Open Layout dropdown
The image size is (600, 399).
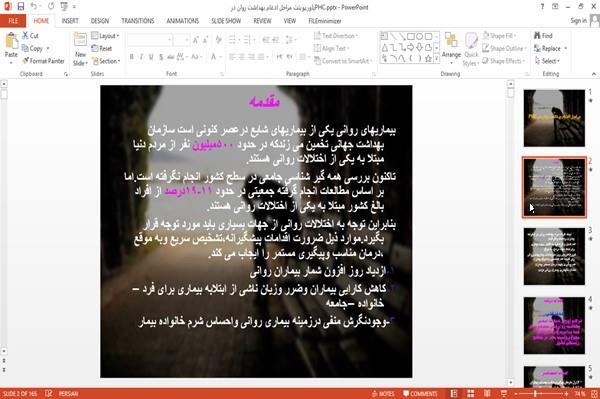tap(105, 36)
